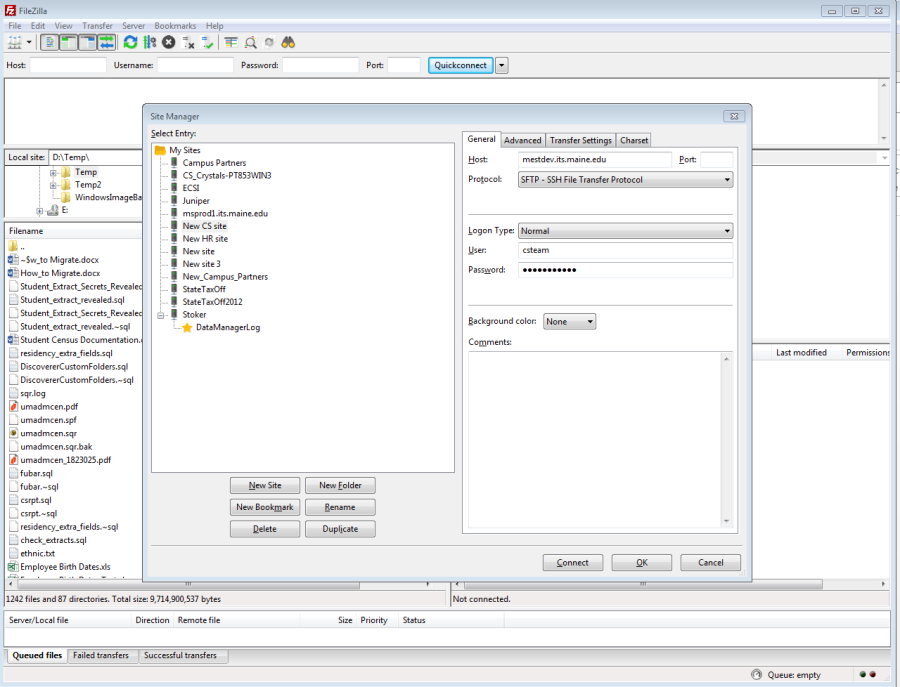The width and height of the screenshot is (900, 687).
Task: Switch to the Charset tab
Action: (x=634, y=140)
